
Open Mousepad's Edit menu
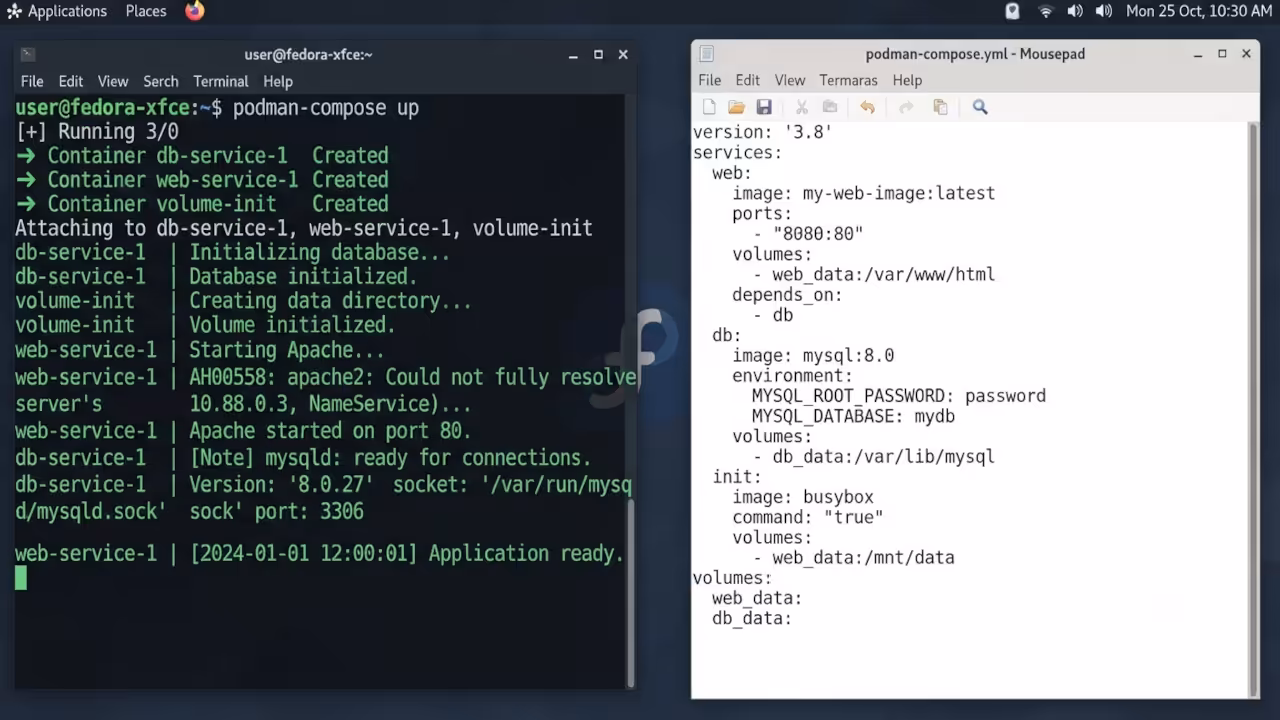[x=748, y=81]
